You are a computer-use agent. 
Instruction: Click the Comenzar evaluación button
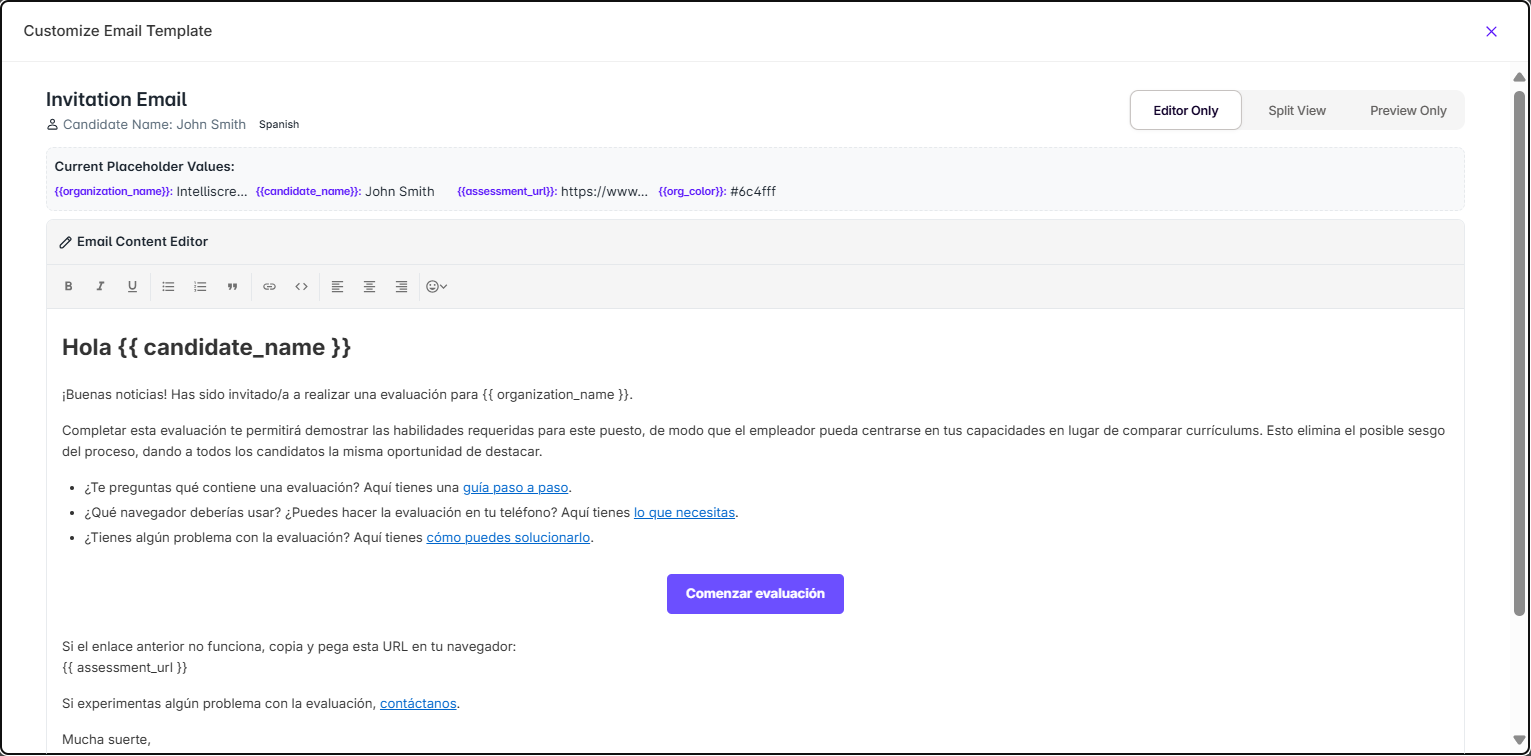[x=755, y=594]
